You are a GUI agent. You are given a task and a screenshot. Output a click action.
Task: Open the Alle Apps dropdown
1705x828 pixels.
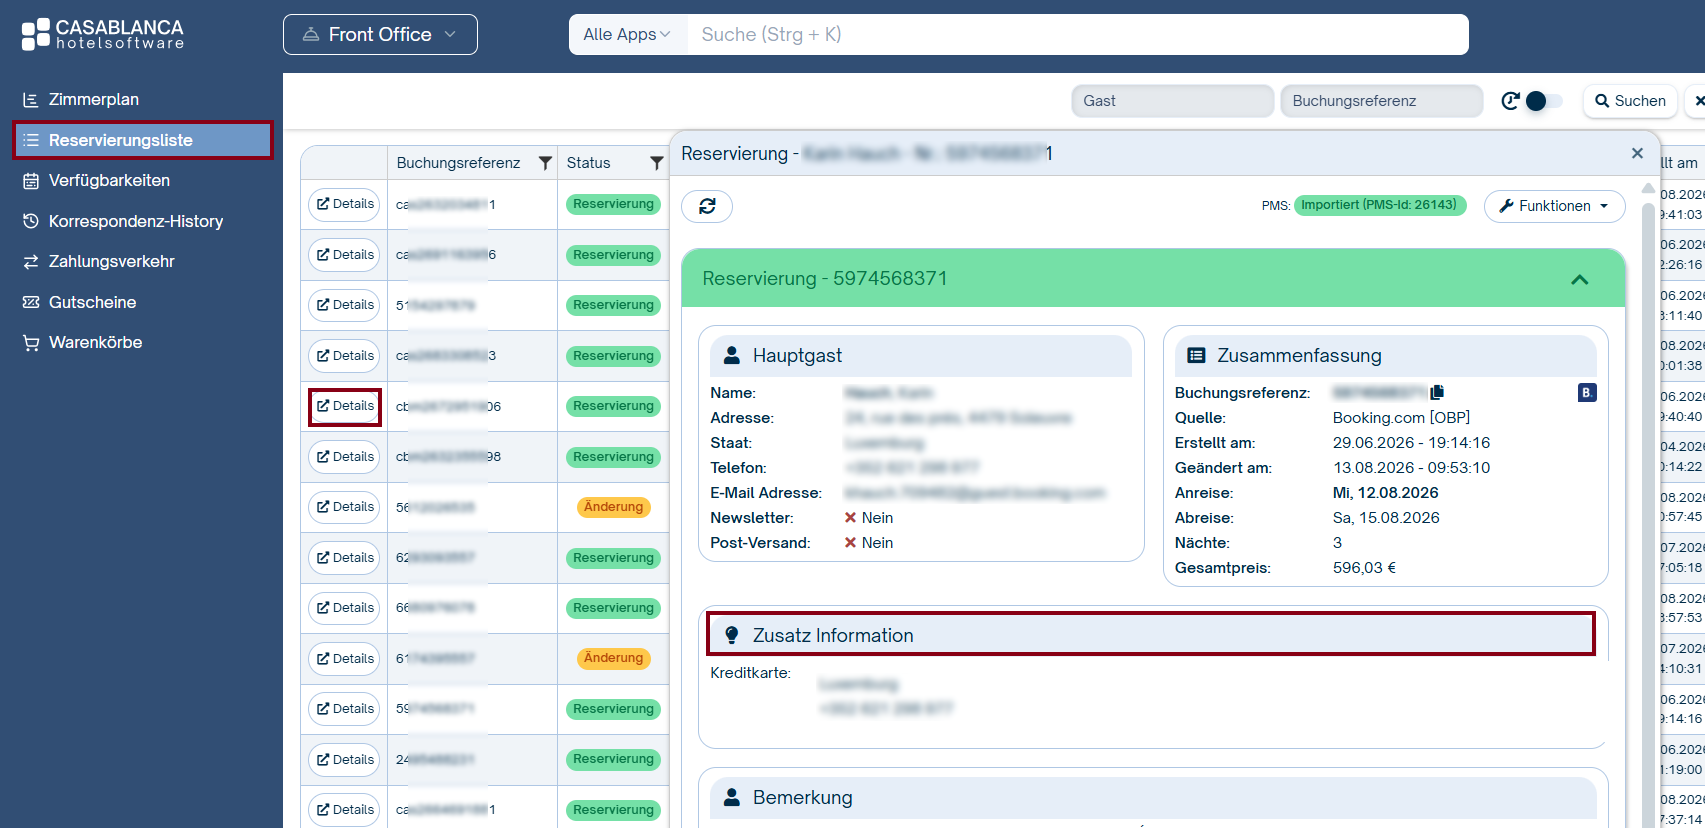click(x=628, y=35)
